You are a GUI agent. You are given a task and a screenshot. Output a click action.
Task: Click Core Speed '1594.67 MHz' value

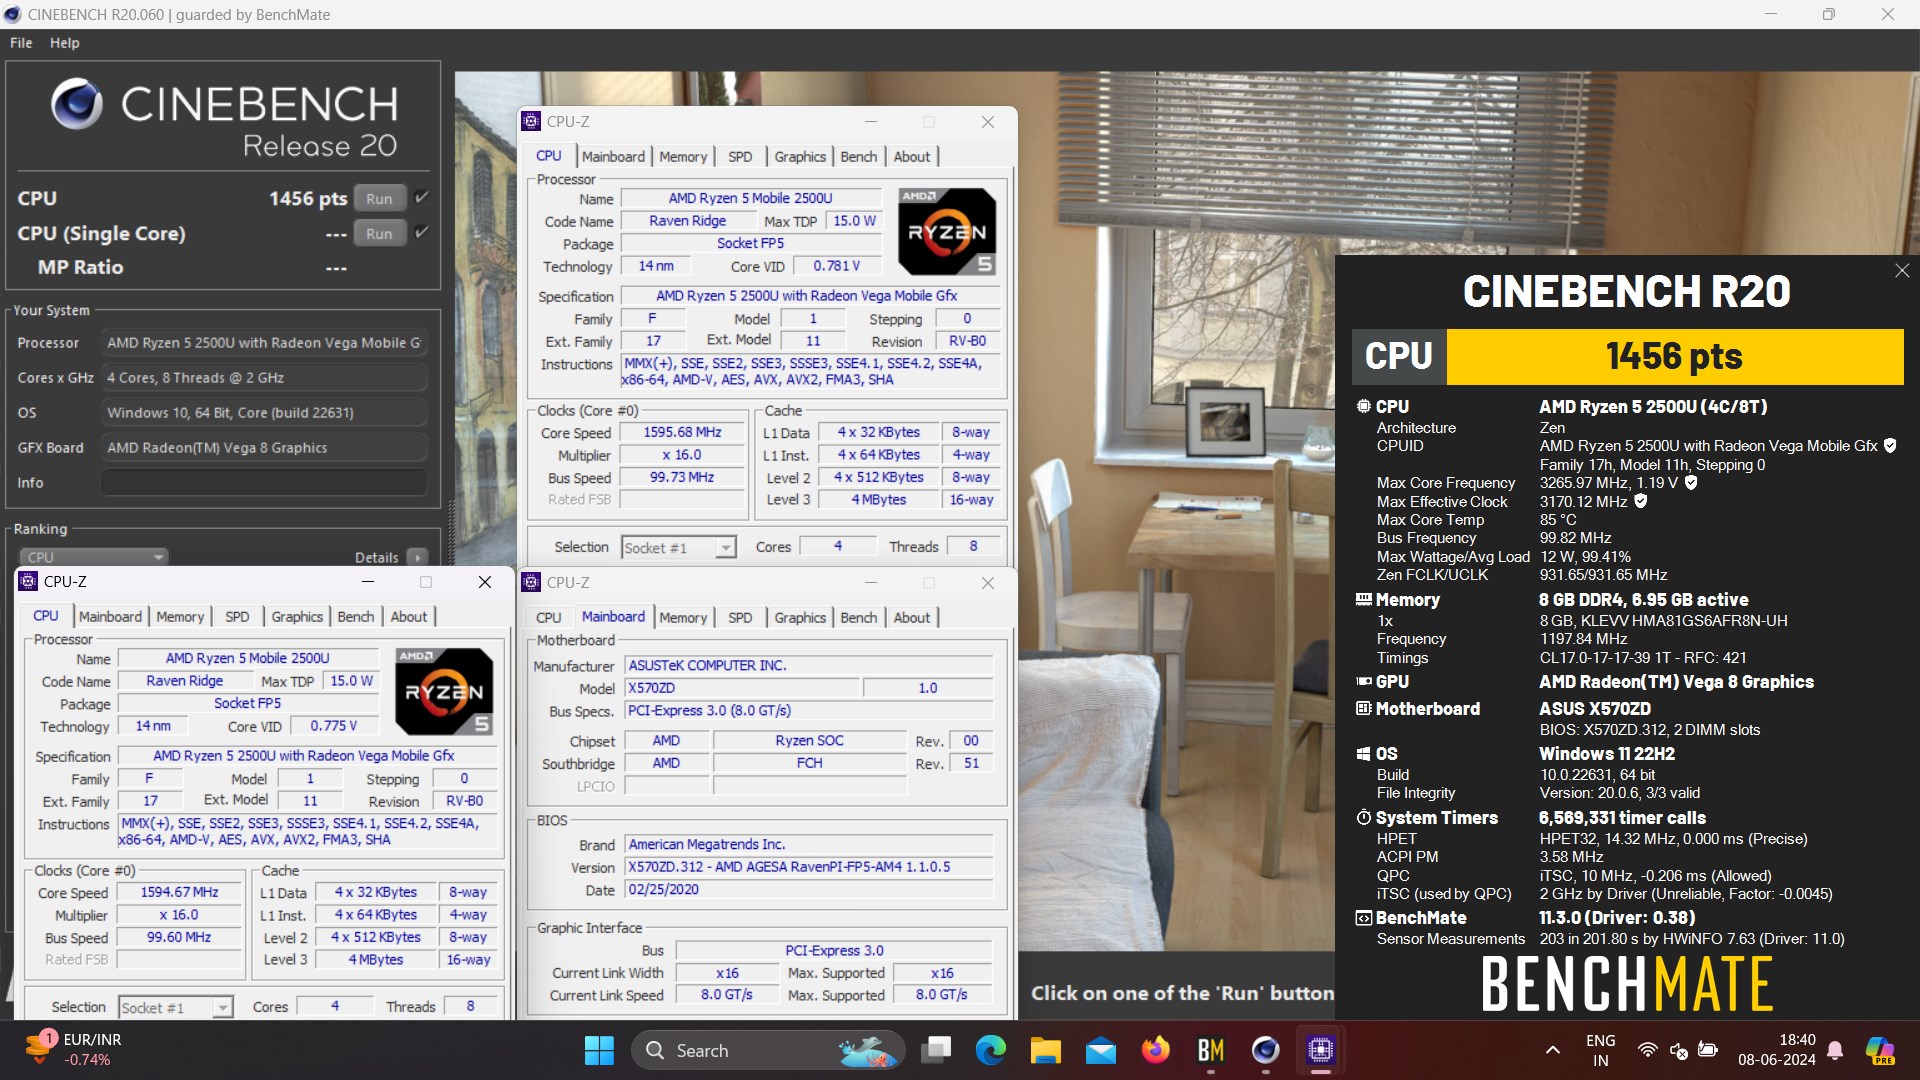pyautogui.click(x=179, y=892)
